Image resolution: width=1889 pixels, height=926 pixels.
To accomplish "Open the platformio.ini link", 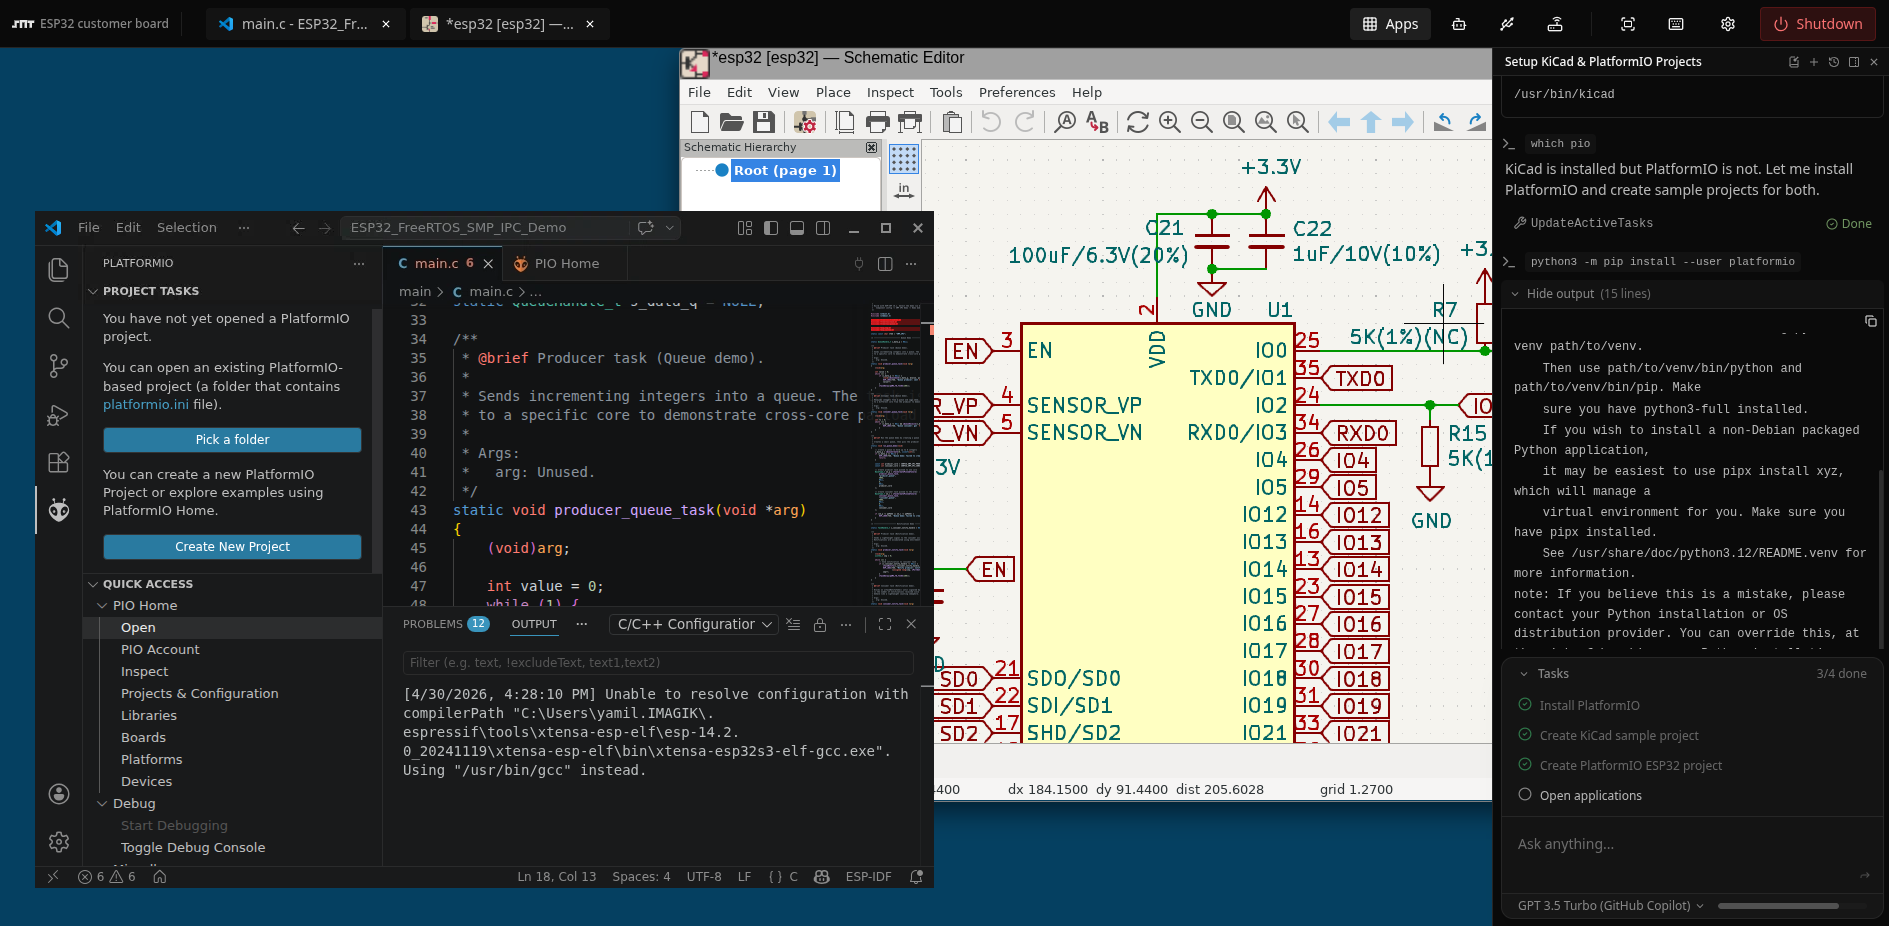I will coord(145,405).
